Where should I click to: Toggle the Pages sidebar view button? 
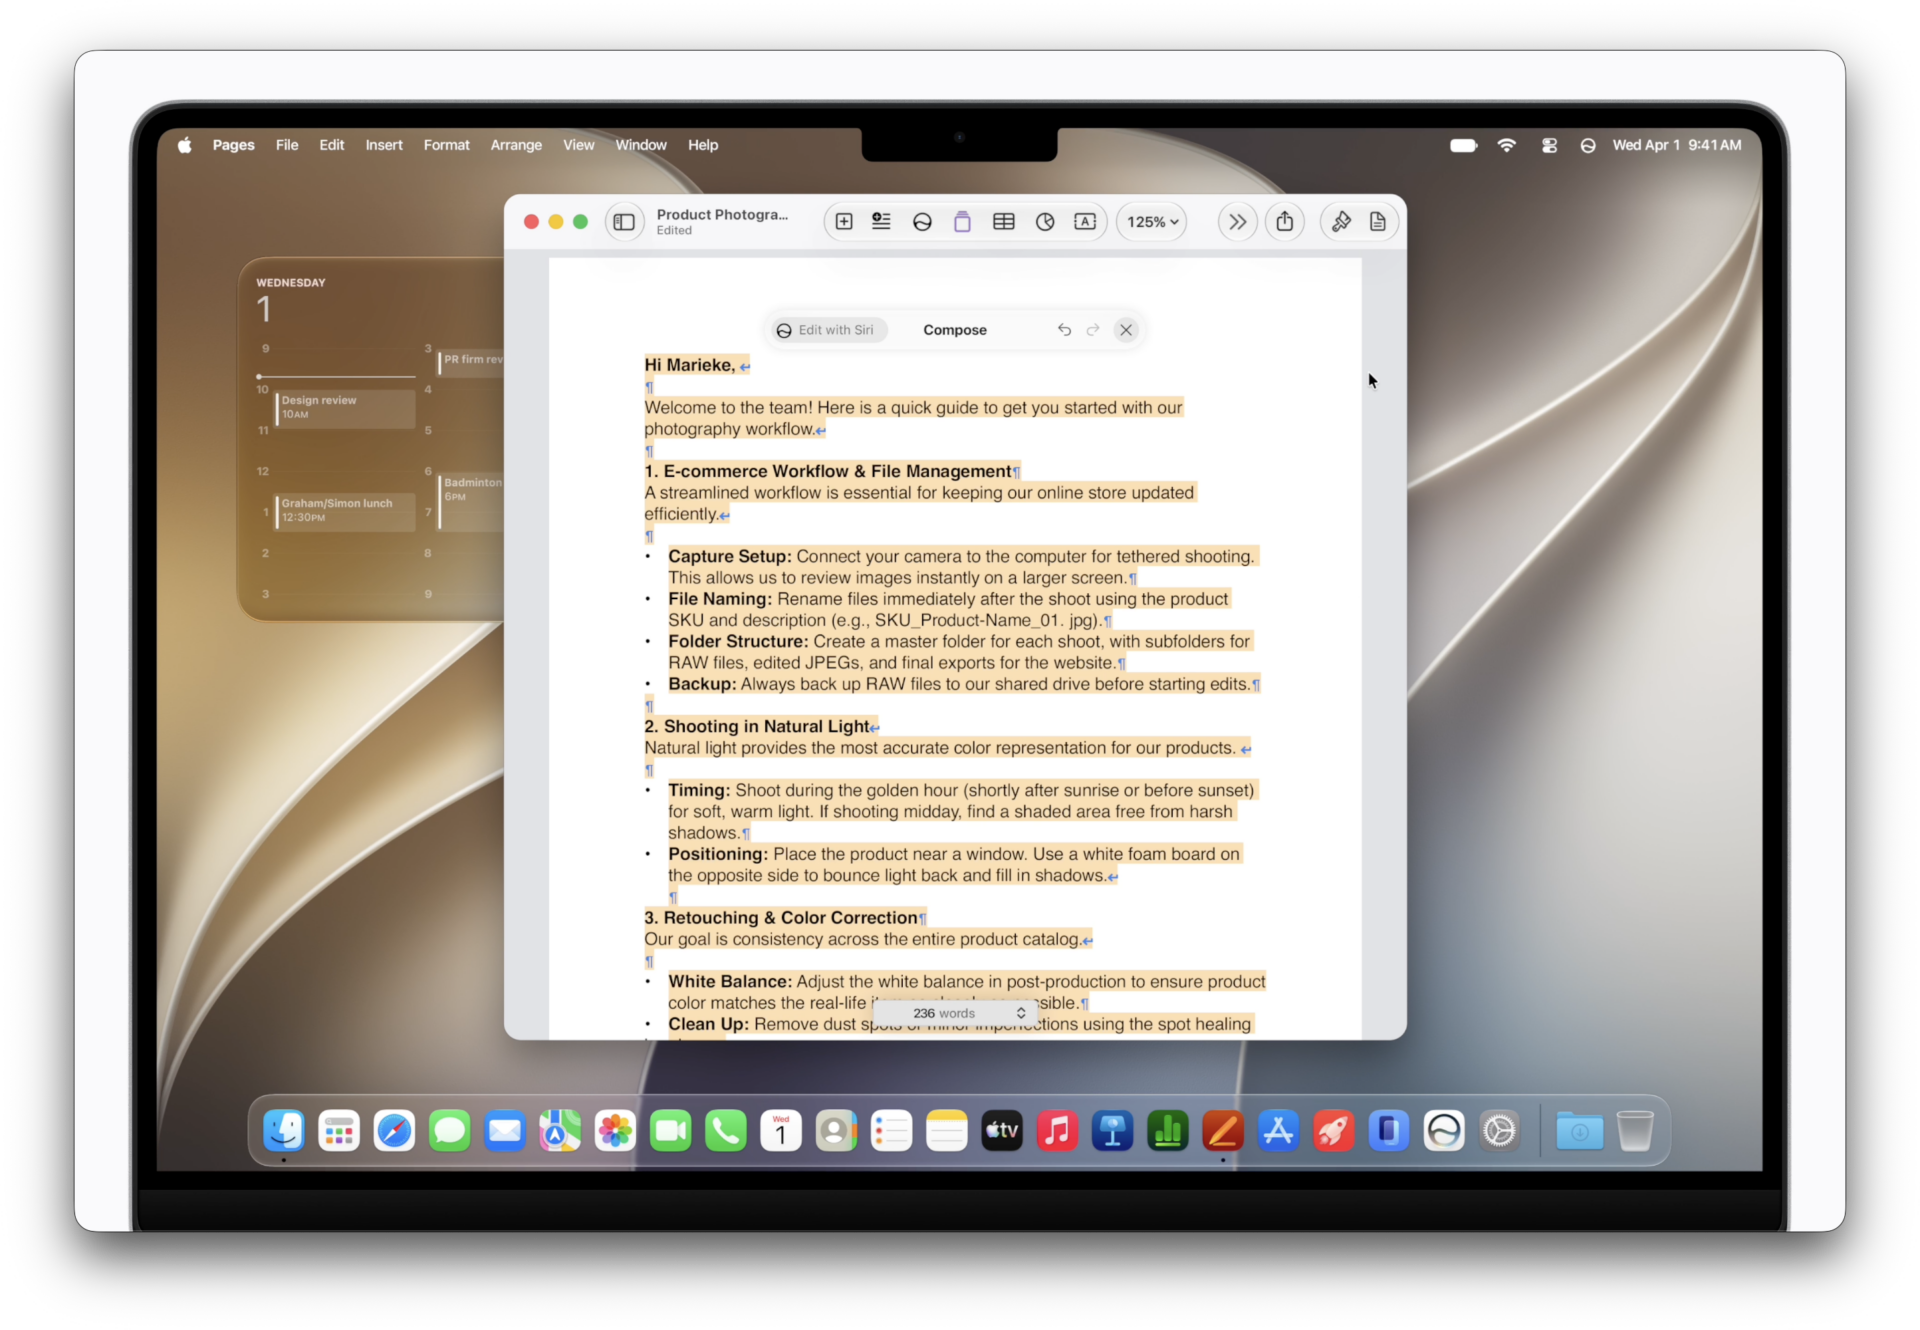click(x=624, y=222)
